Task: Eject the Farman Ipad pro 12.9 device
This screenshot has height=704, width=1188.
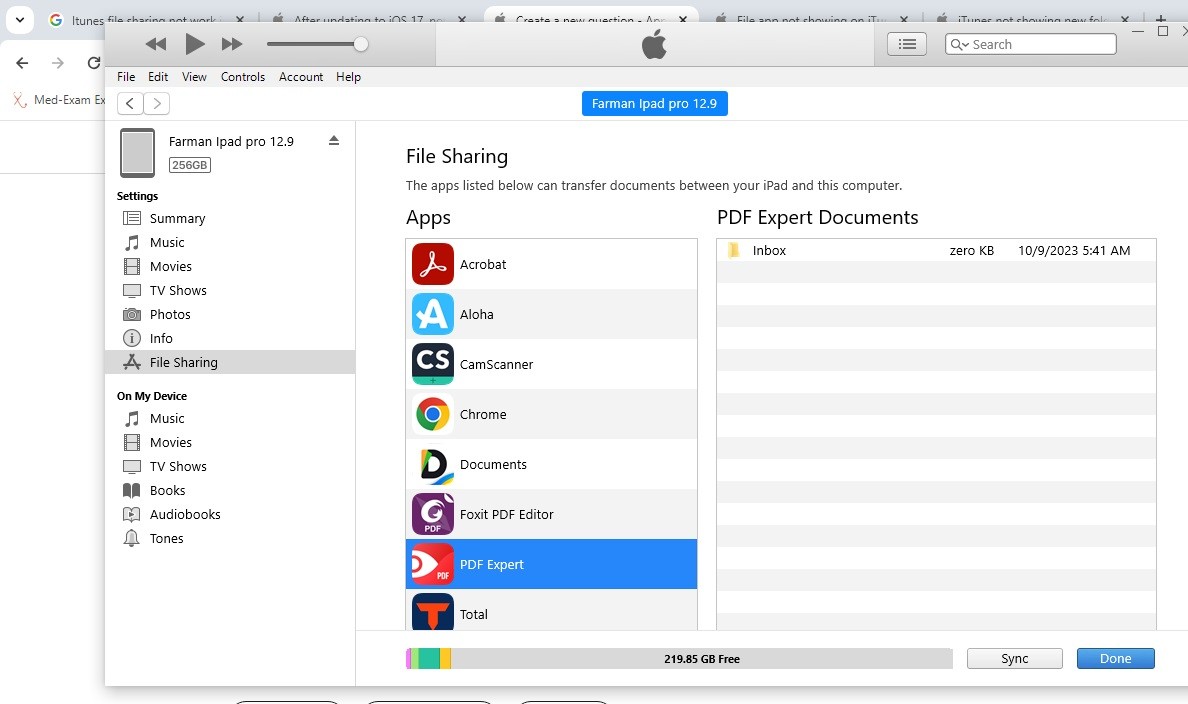Action: tap(334, 141)
